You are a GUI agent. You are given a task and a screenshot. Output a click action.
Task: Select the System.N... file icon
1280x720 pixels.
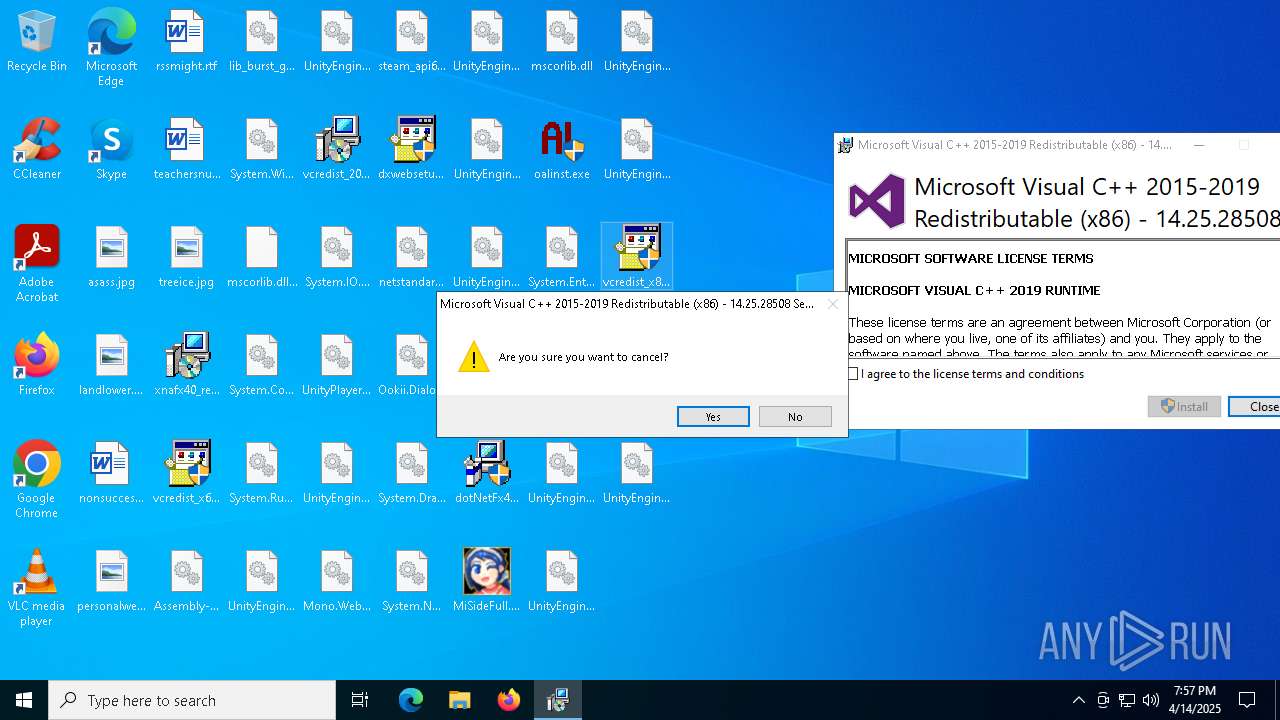pyautogui.click(x=411, y=582)
